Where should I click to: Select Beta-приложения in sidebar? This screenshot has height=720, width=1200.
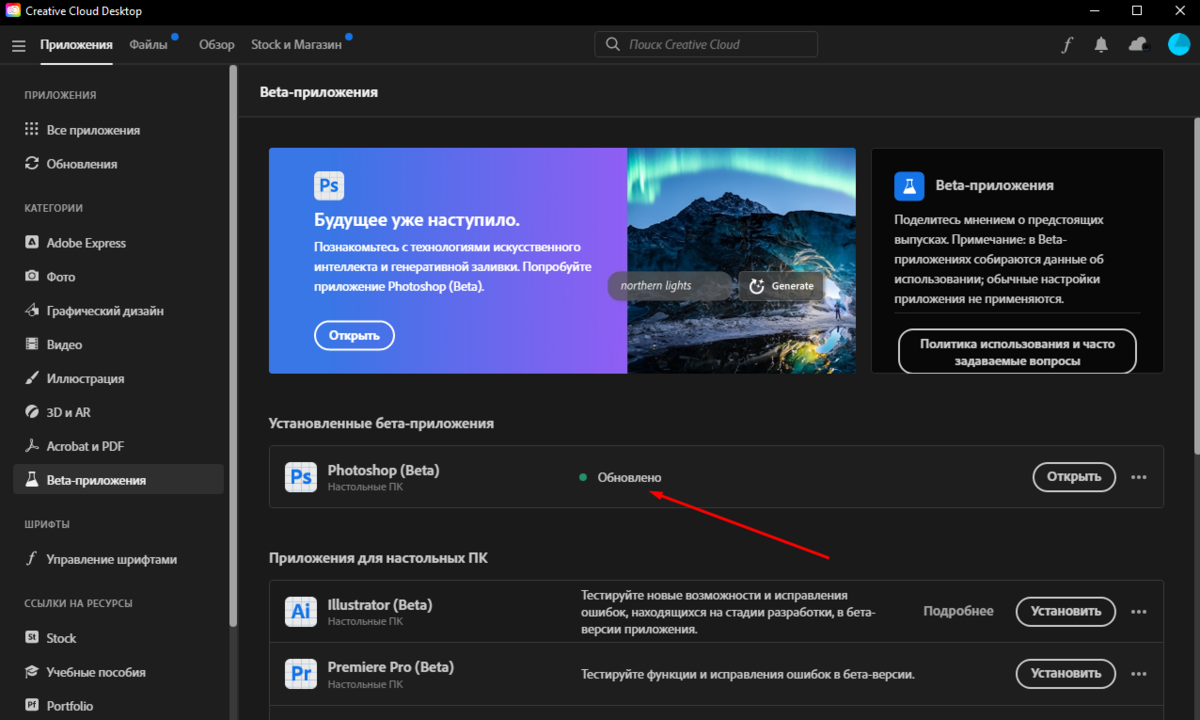[118, 480]
